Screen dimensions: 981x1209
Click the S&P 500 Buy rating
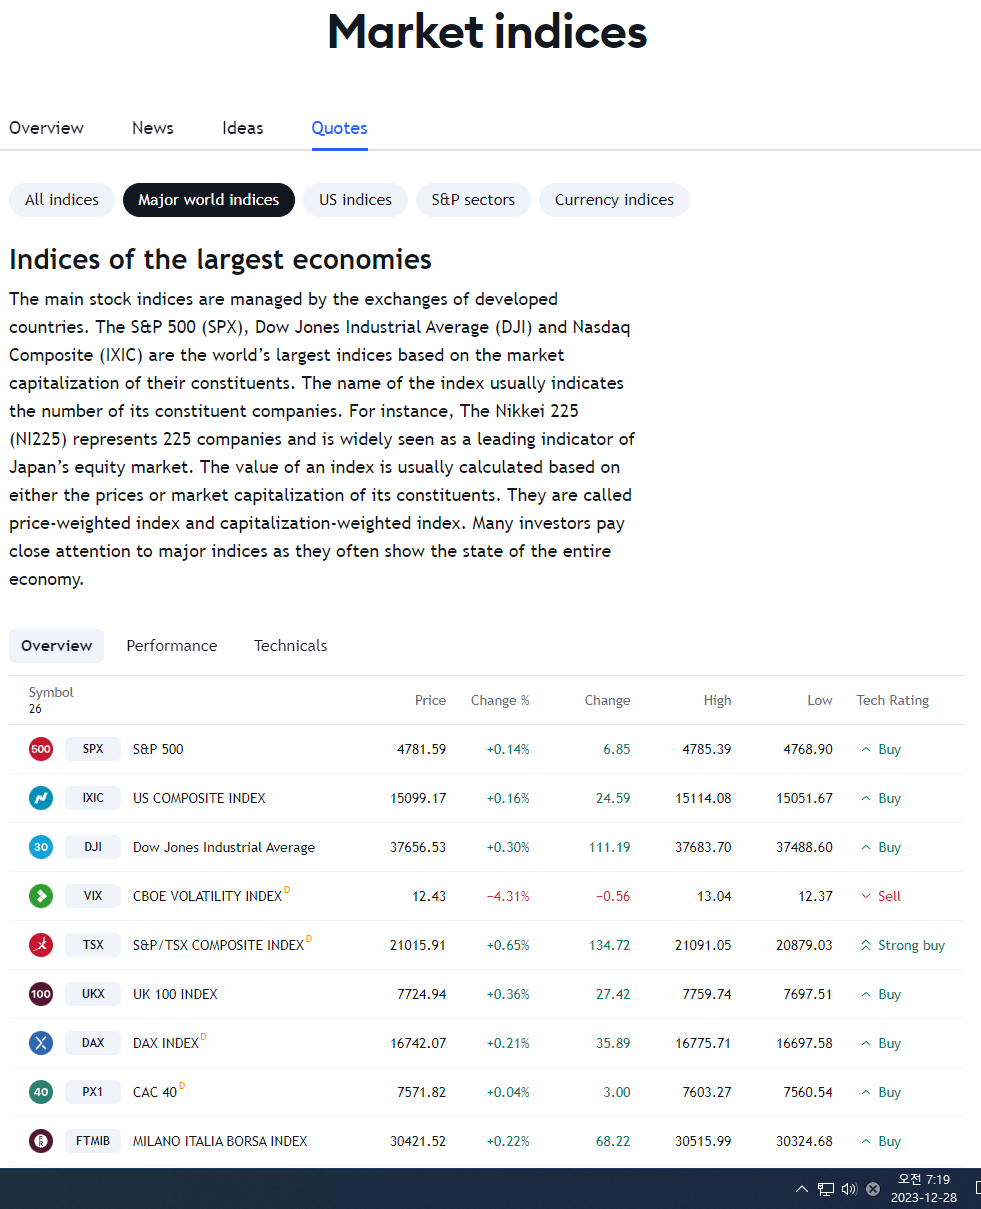(881, 749)
